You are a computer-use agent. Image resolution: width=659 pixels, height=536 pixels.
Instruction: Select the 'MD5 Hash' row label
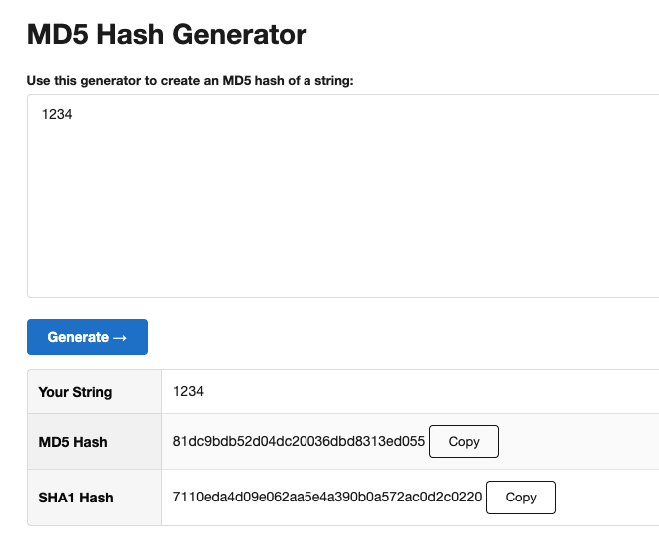[73, 442]
